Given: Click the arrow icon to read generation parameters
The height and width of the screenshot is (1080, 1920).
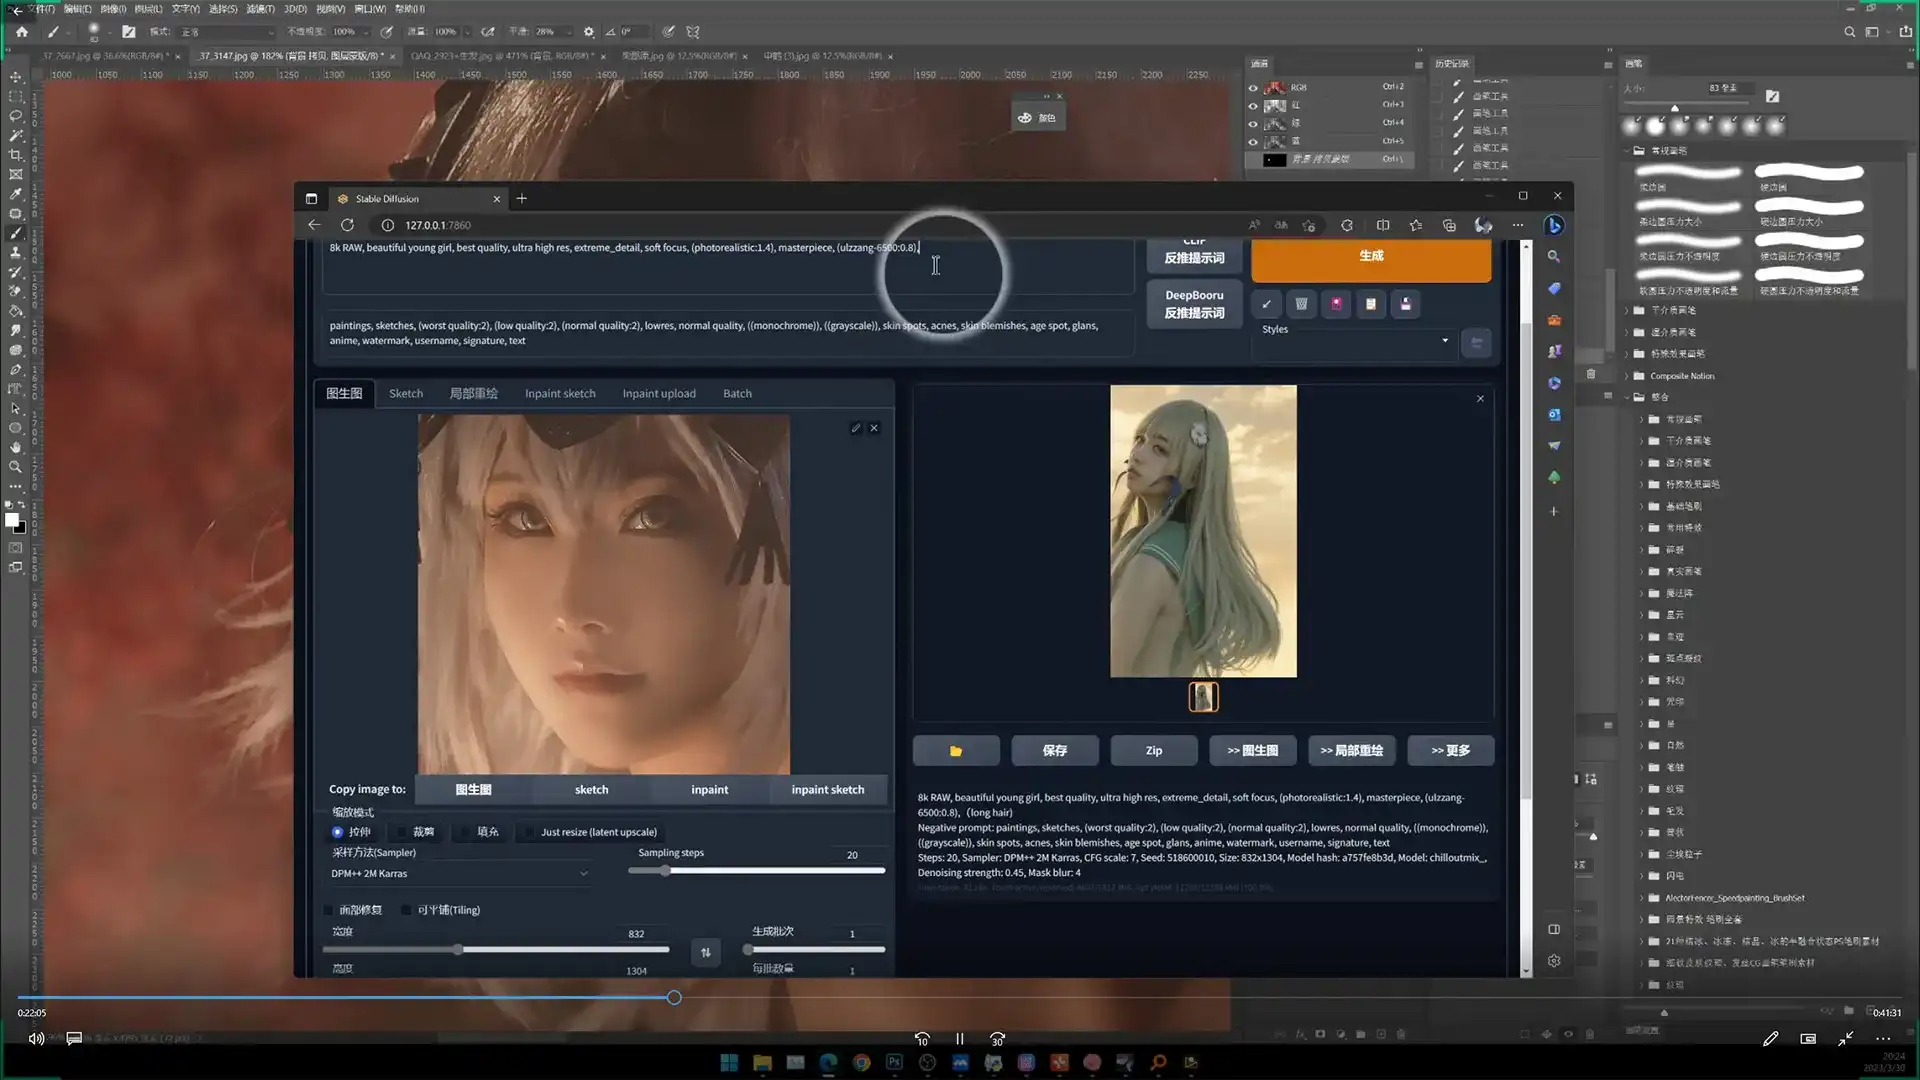Looking at the screenshot, I should (x=1267, y=304).
